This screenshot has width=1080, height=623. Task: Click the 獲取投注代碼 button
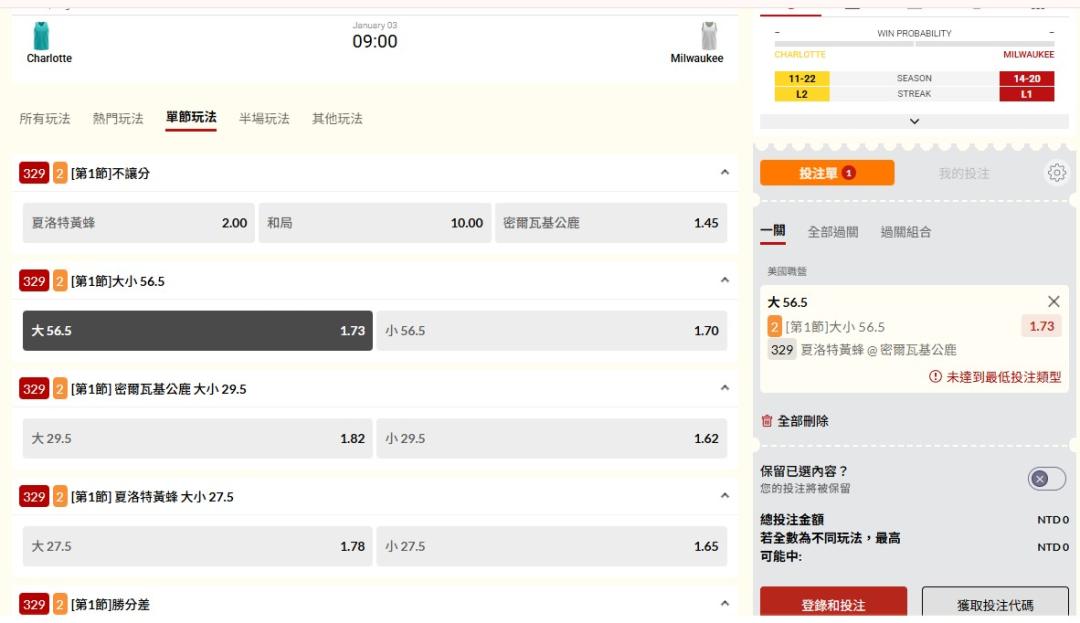(x=994, y=605)
